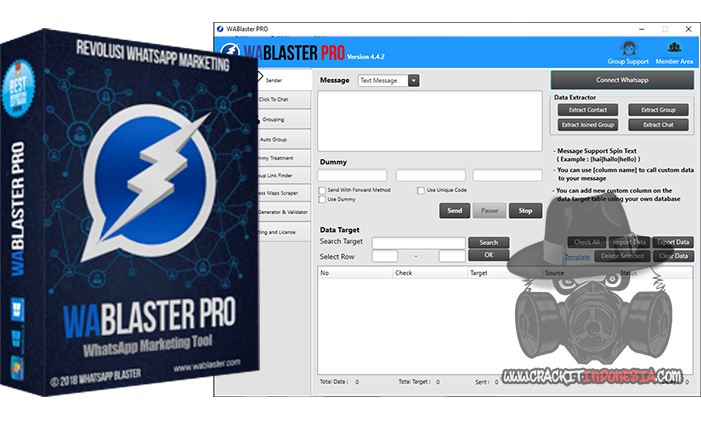Toggle the Use Dummy checkbox
Viewport: 701px width, 425px height.
pos(321,199)
